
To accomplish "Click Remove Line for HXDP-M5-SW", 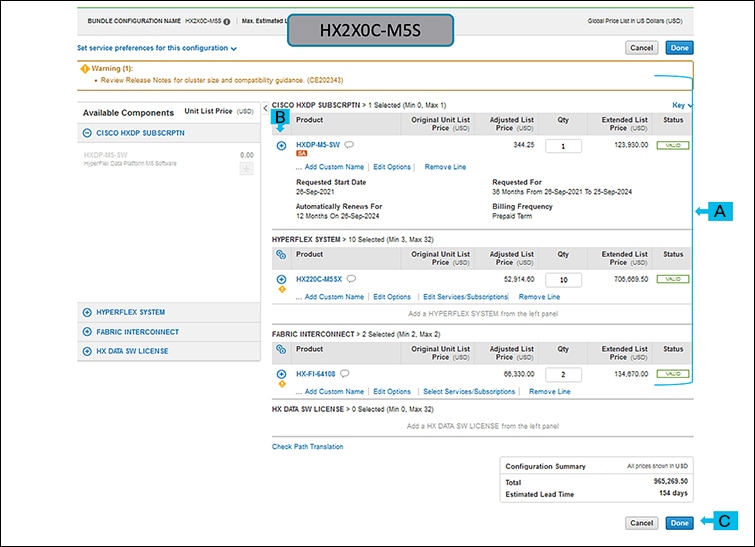I will tap(445, 167).
